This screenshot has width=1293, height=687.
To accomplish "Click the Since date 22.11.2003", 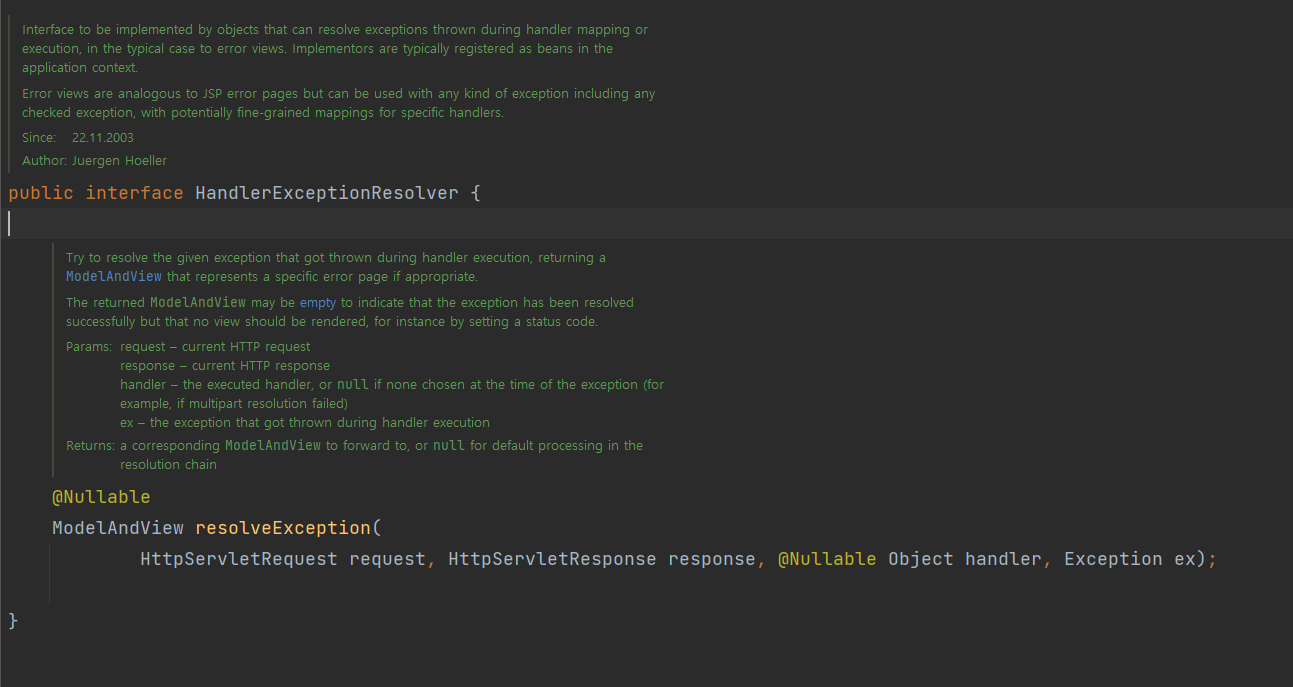I will (x=102, y=137).
